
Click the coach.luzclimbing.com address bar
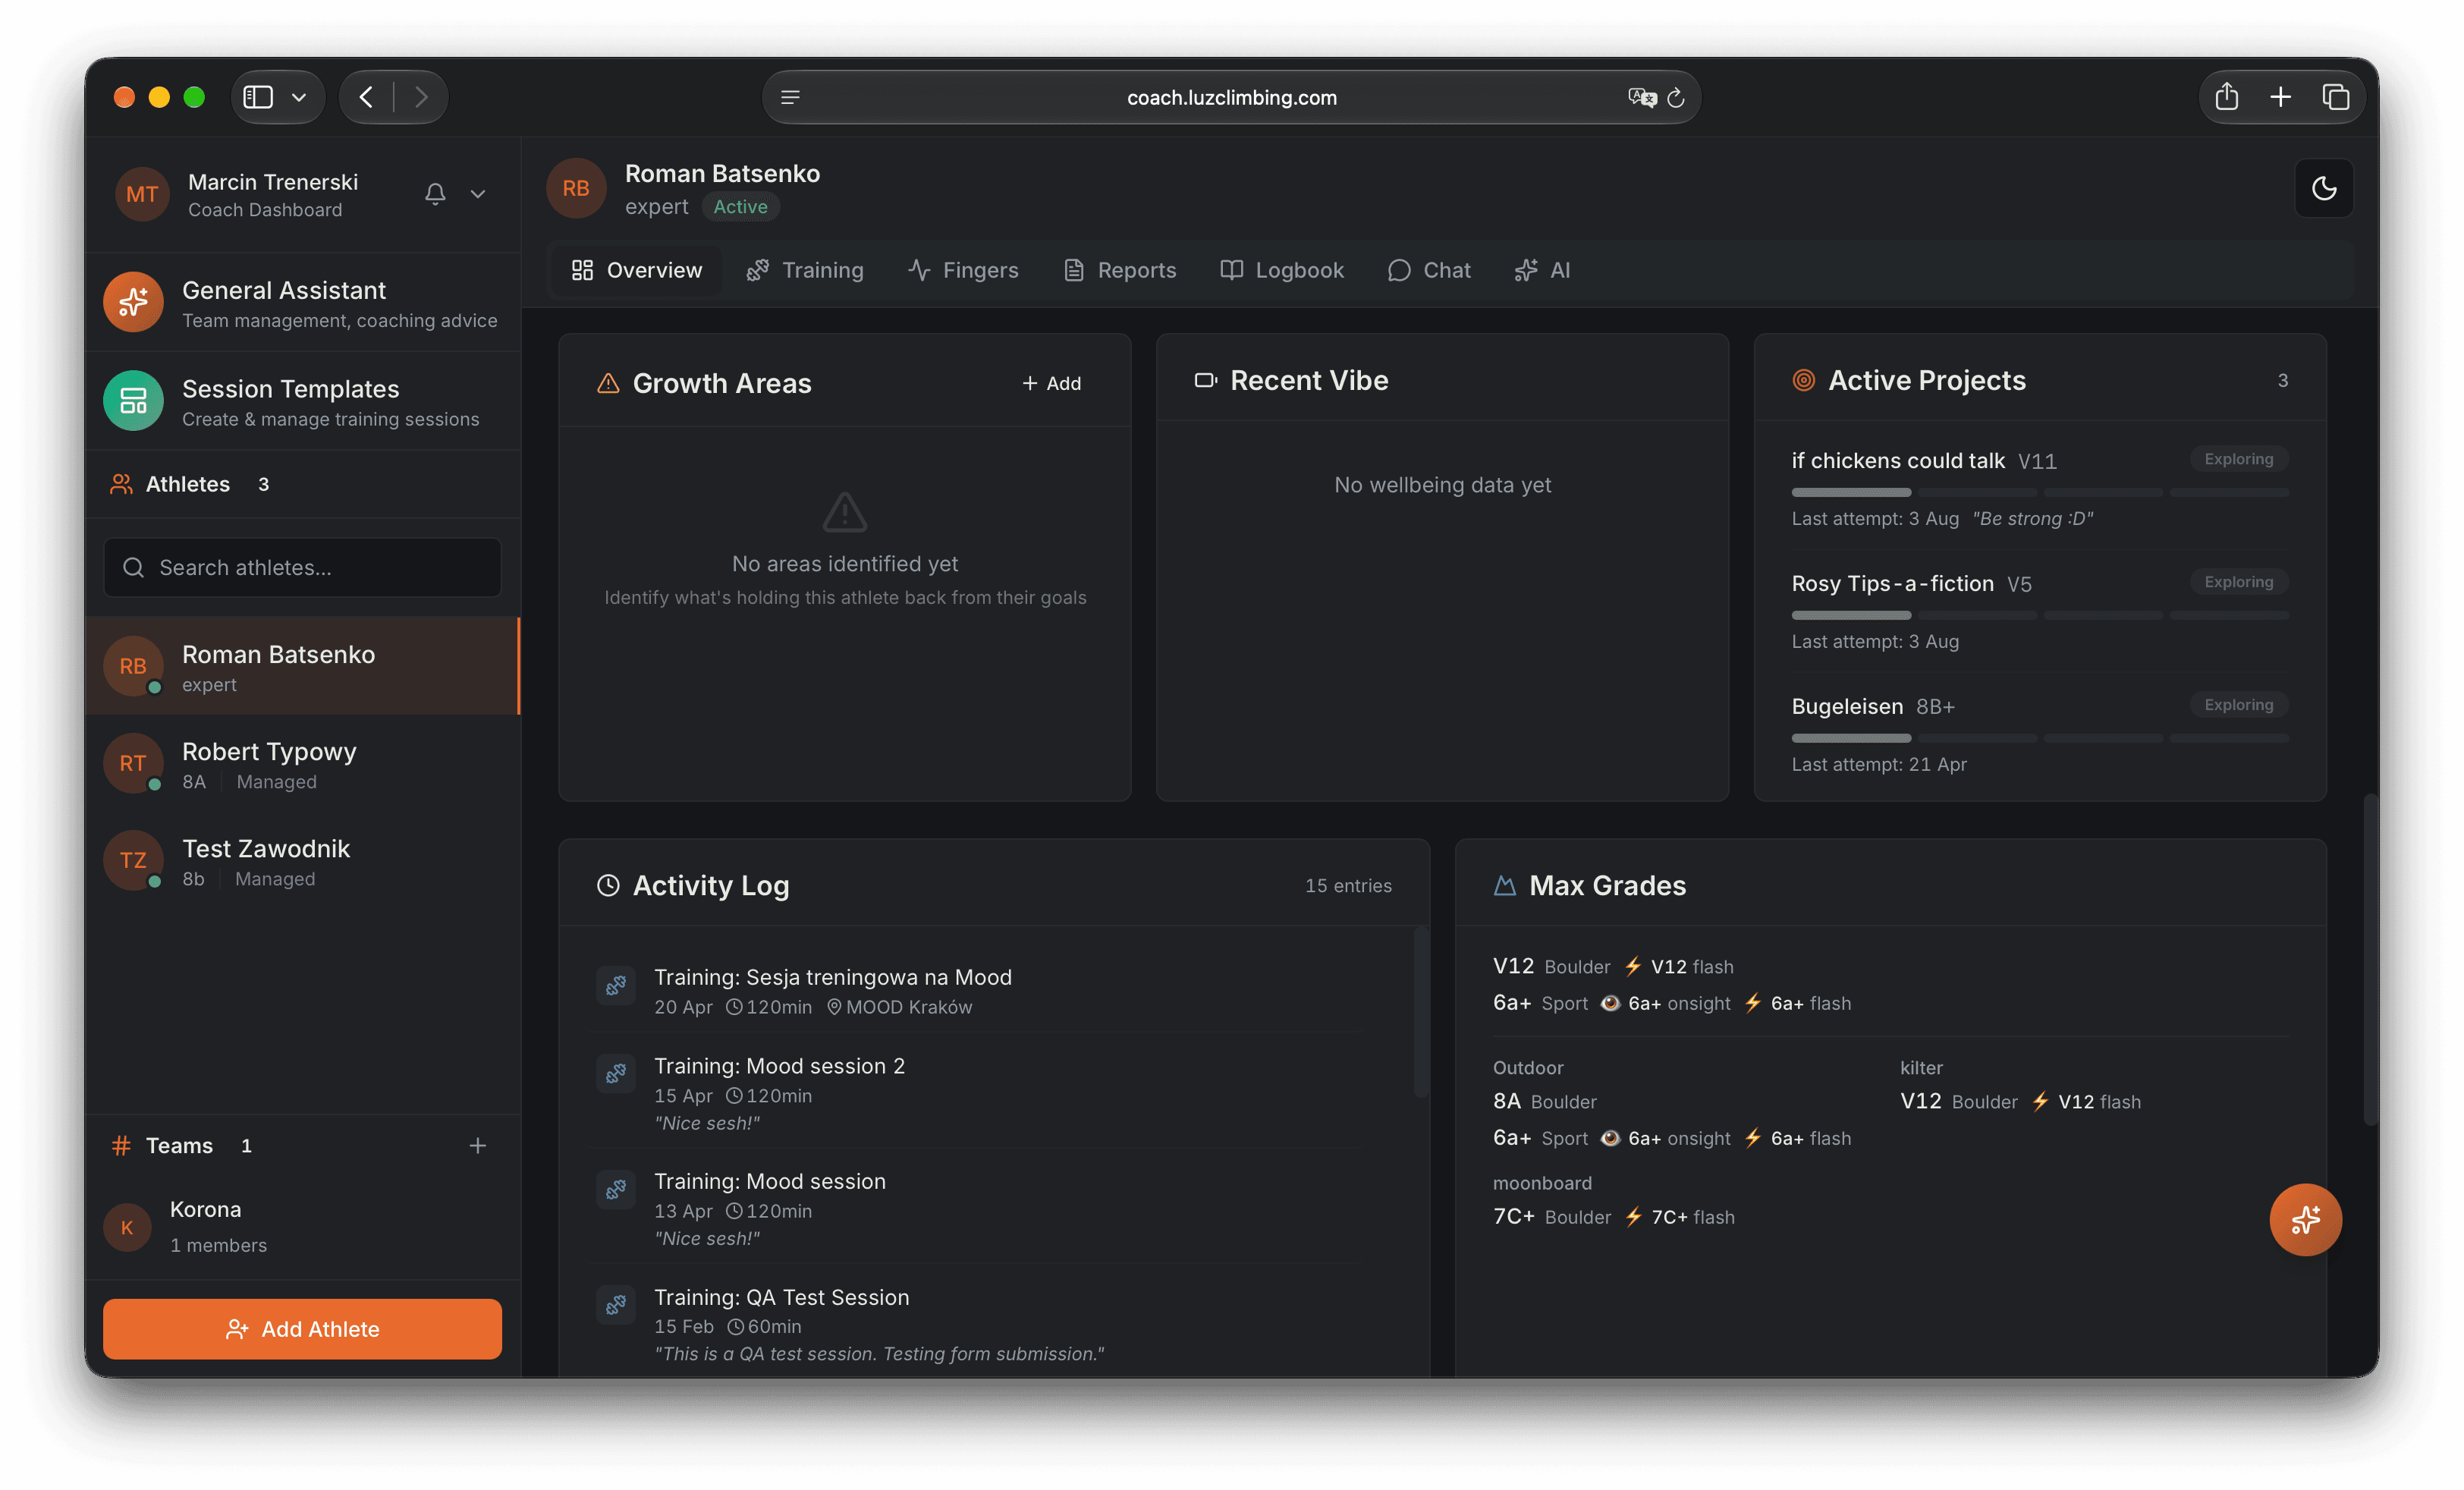[1231, 97]
